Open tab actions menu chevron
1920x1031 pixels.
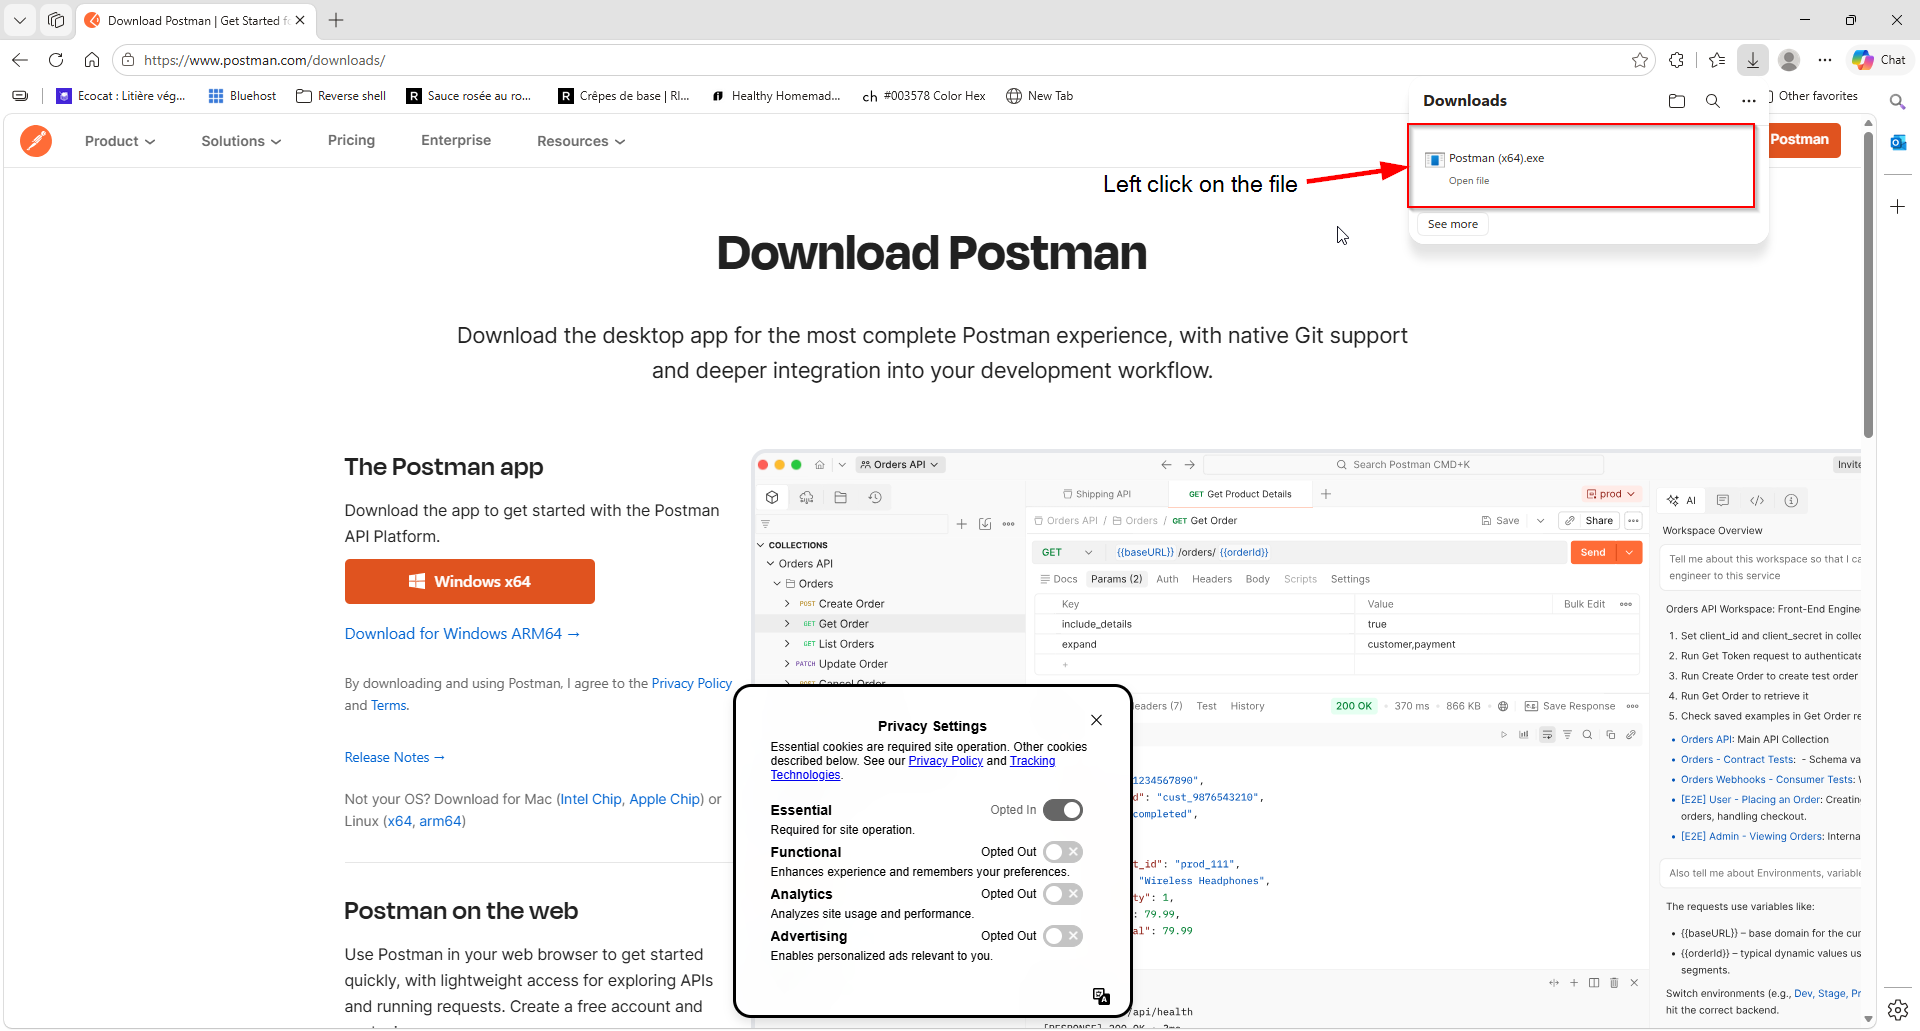point(20,20)
